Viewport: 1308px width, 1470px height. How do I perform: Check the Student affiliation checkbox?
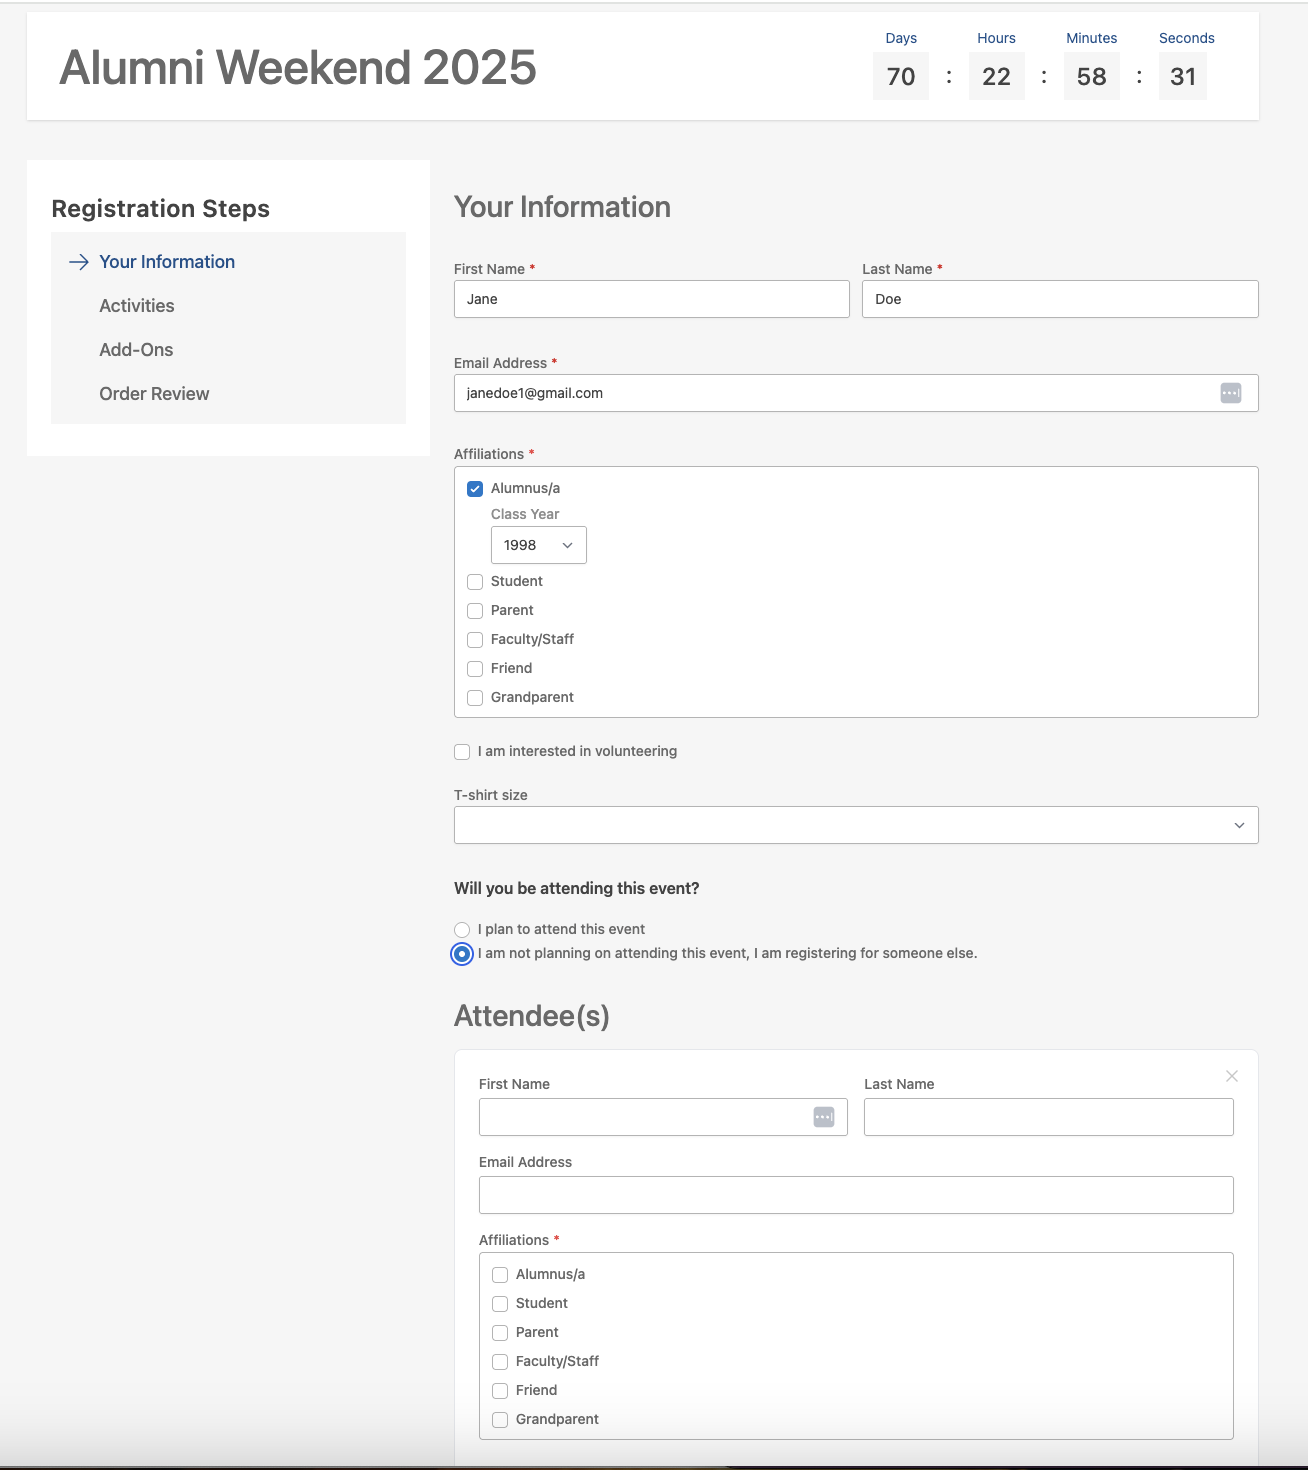[x=474, y=581]
